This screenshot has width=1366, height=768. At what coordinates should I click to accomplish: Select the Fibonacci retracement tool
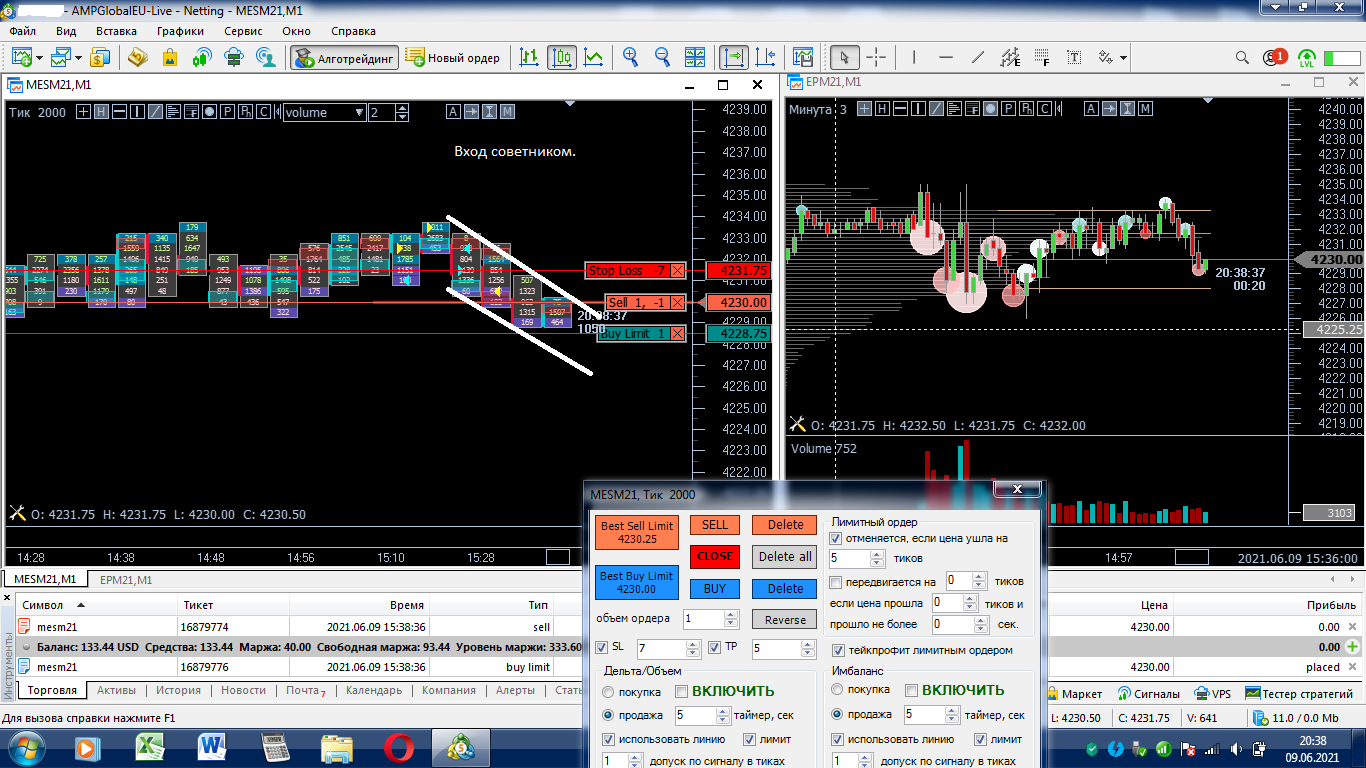coord(1043,57)
